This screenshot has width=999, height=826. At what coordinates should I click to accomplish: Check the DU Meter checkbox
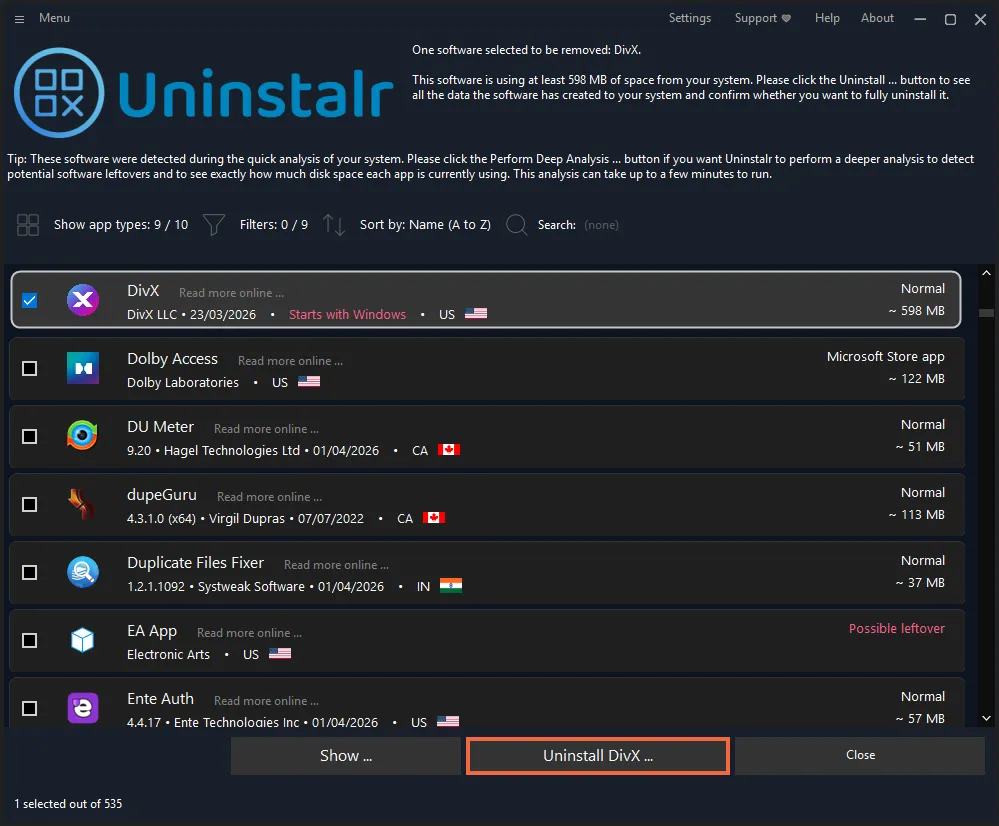tap(29, 437)
